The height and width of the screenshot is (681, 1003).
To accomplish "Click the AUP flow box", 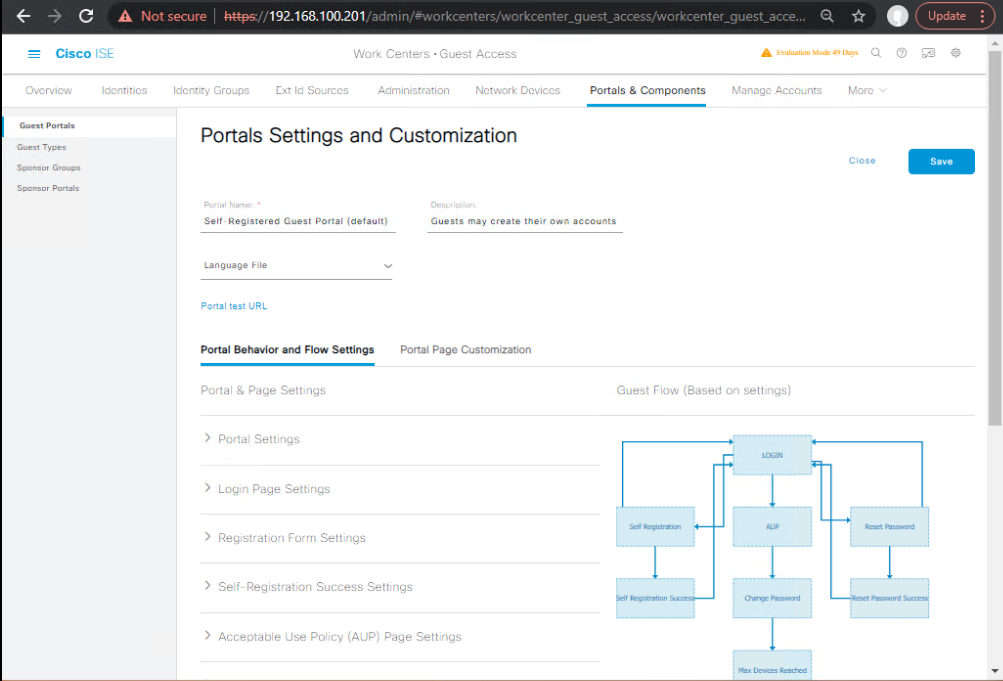I will coord(772,527).
